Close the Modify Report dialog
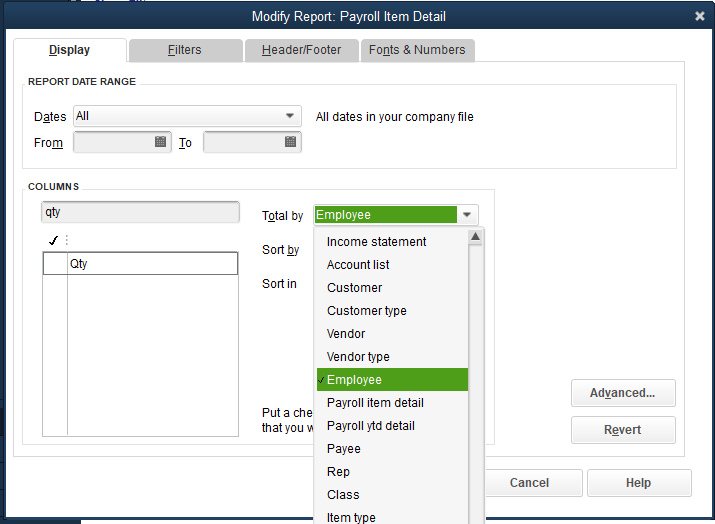Viewport: 715px width, 524px height. (x=699, y=16)
